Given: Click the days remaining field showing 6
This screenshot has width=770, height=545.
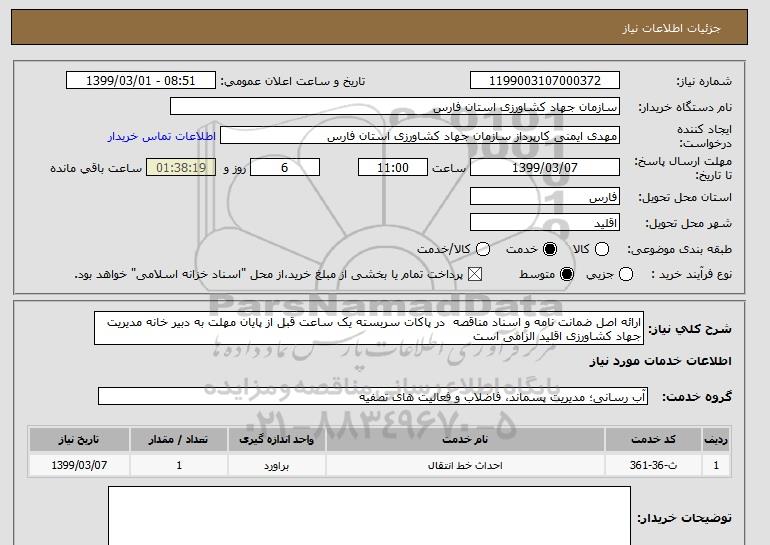Looking at the screenshot, I should (x=285, y=167).
